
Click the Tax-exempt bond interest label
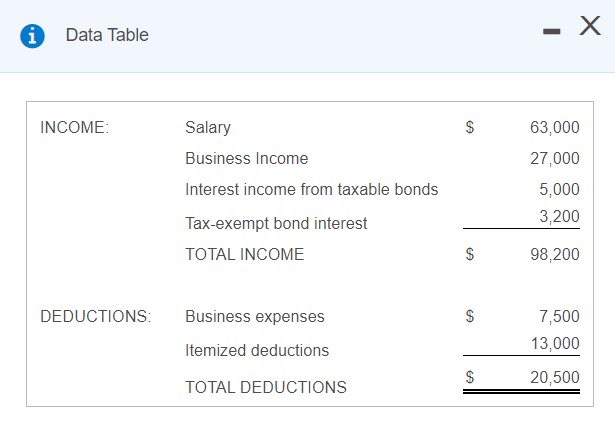pyautogui.click(x=276, y=224)
